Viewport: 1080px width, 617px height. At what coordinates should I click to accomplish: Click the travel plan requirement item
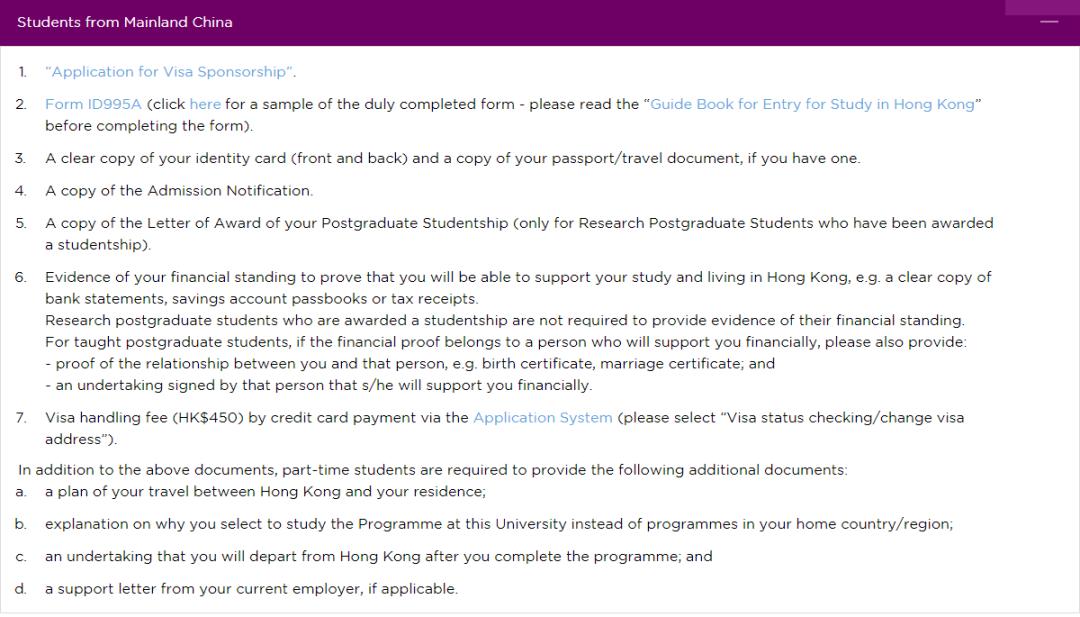pyautogui.click(x=265, y=491)
